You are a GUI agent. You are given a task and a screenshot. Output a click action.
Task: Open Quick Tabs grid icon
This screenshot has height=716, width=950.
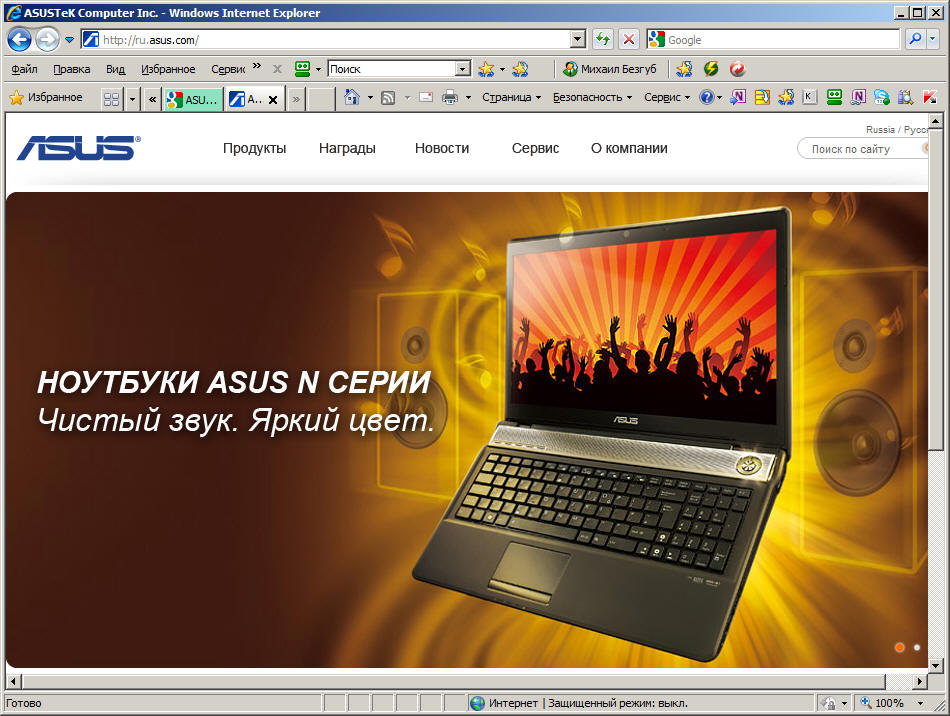111,99
